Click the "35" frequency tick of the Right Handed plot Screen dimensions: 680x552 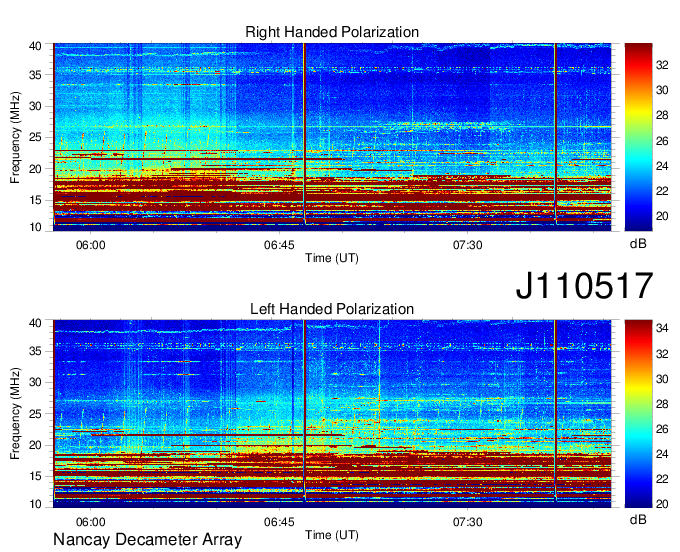tap(36, 75)
